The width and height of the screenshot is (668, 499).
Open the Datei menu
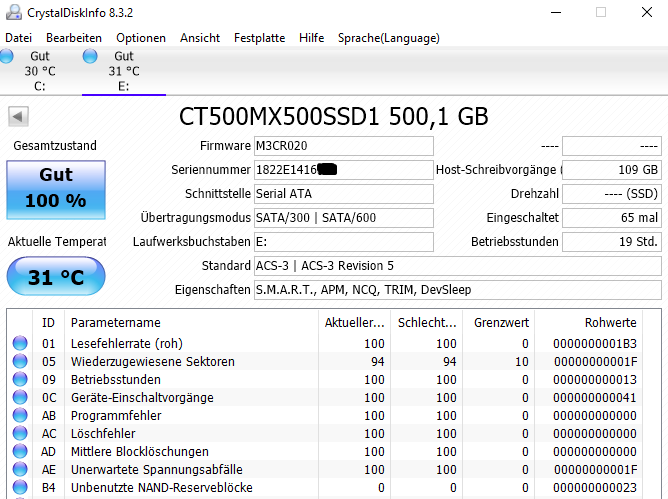coord(18,38)
